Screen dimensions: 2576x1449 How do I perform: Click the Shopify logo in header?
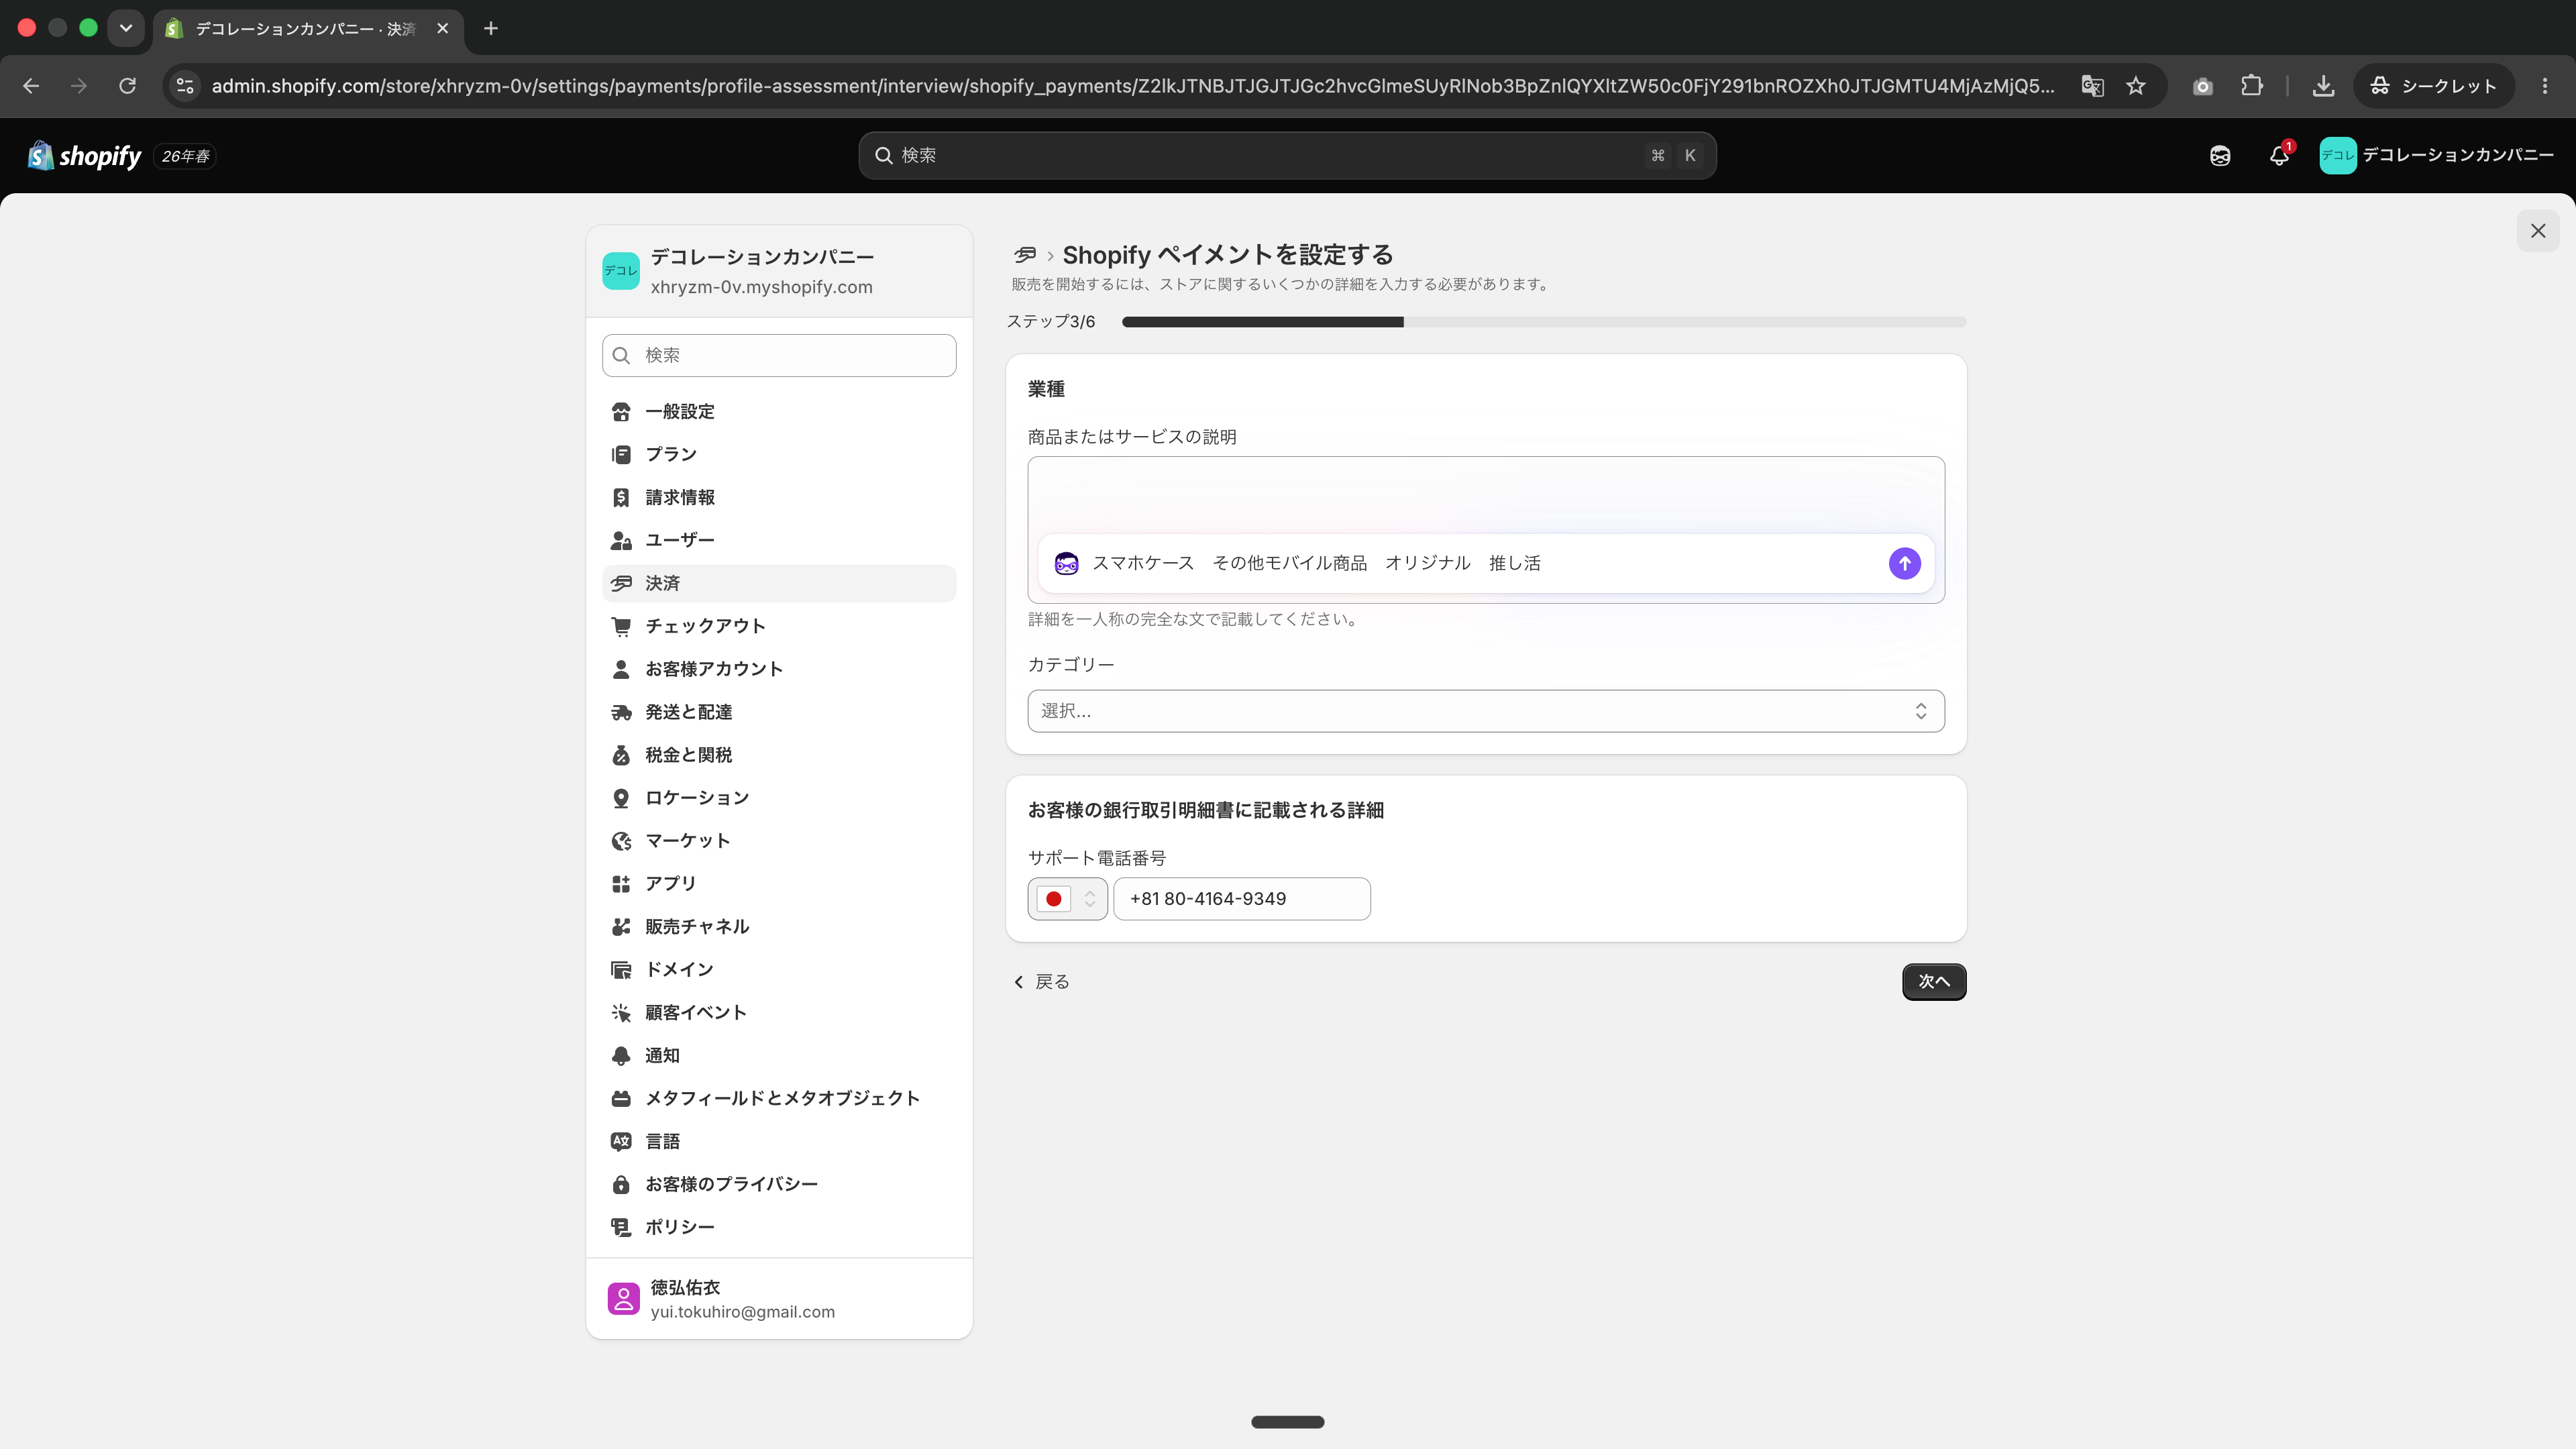85,156
